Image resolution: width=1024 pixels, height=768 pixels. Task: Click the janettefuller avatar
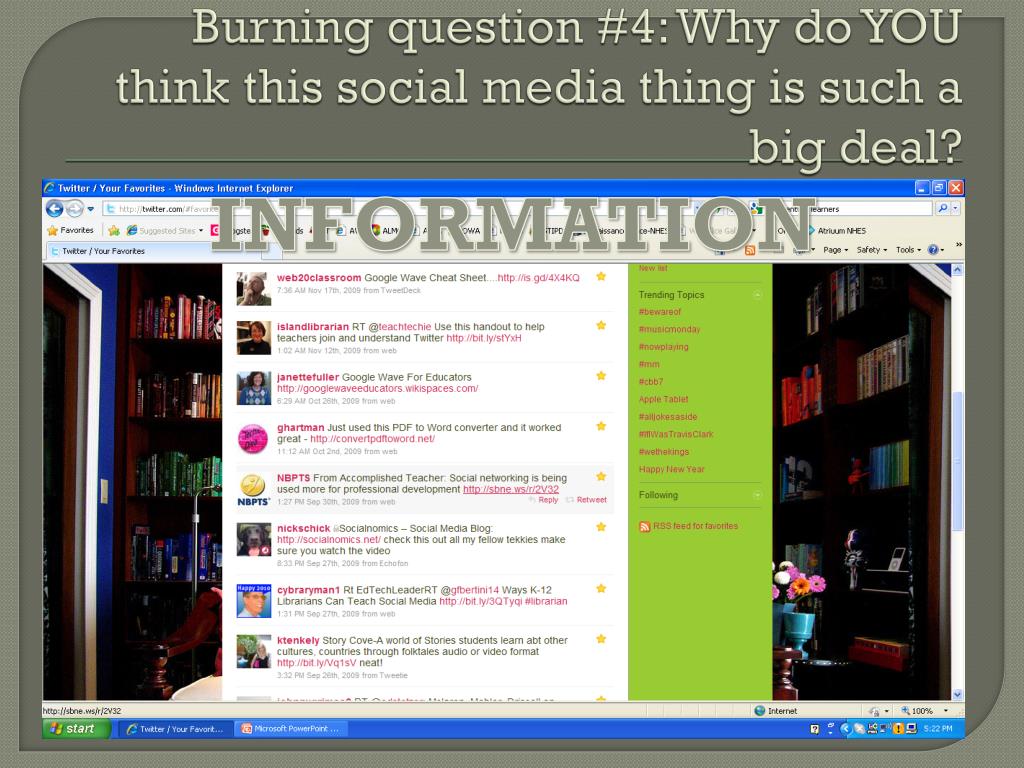pyautogui.click(x=253, y=388)
